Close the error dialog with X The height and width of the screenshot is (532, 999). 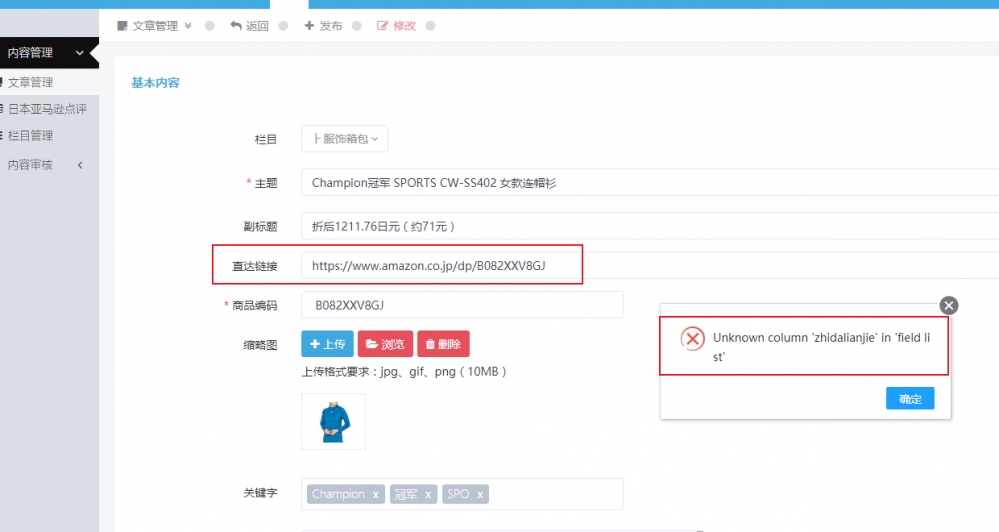[x=949, y=305]
